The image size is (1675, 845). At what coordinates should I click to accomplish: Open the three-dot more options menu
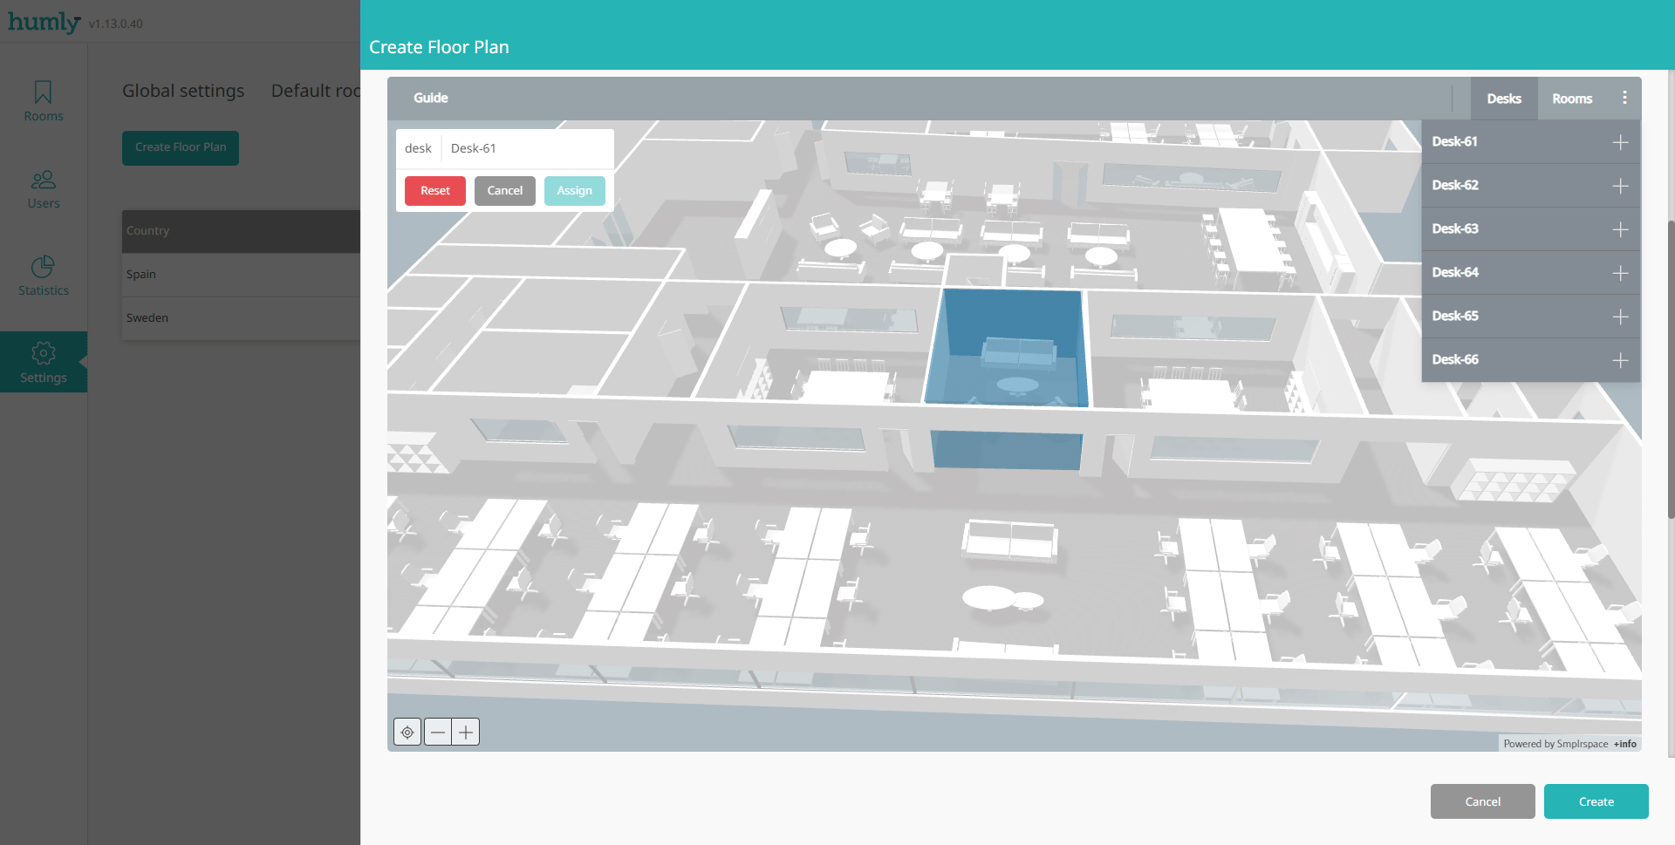tap(1624, 98)
